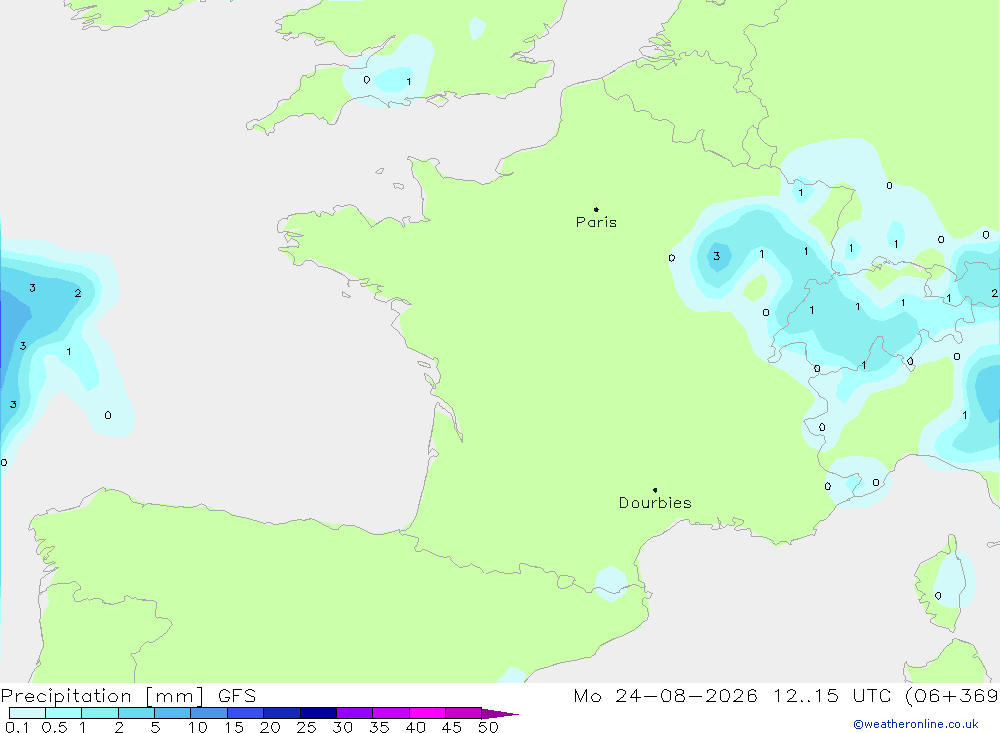Select the Paris location dot marker
Viewport: 1000px width, 733px height.
click(x=596, y=209)
